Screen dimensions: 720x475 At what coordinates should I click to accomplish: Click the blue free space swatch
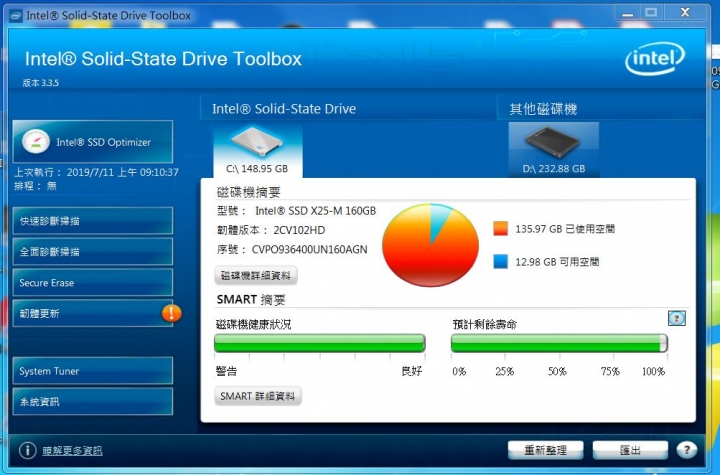[501, 261]
